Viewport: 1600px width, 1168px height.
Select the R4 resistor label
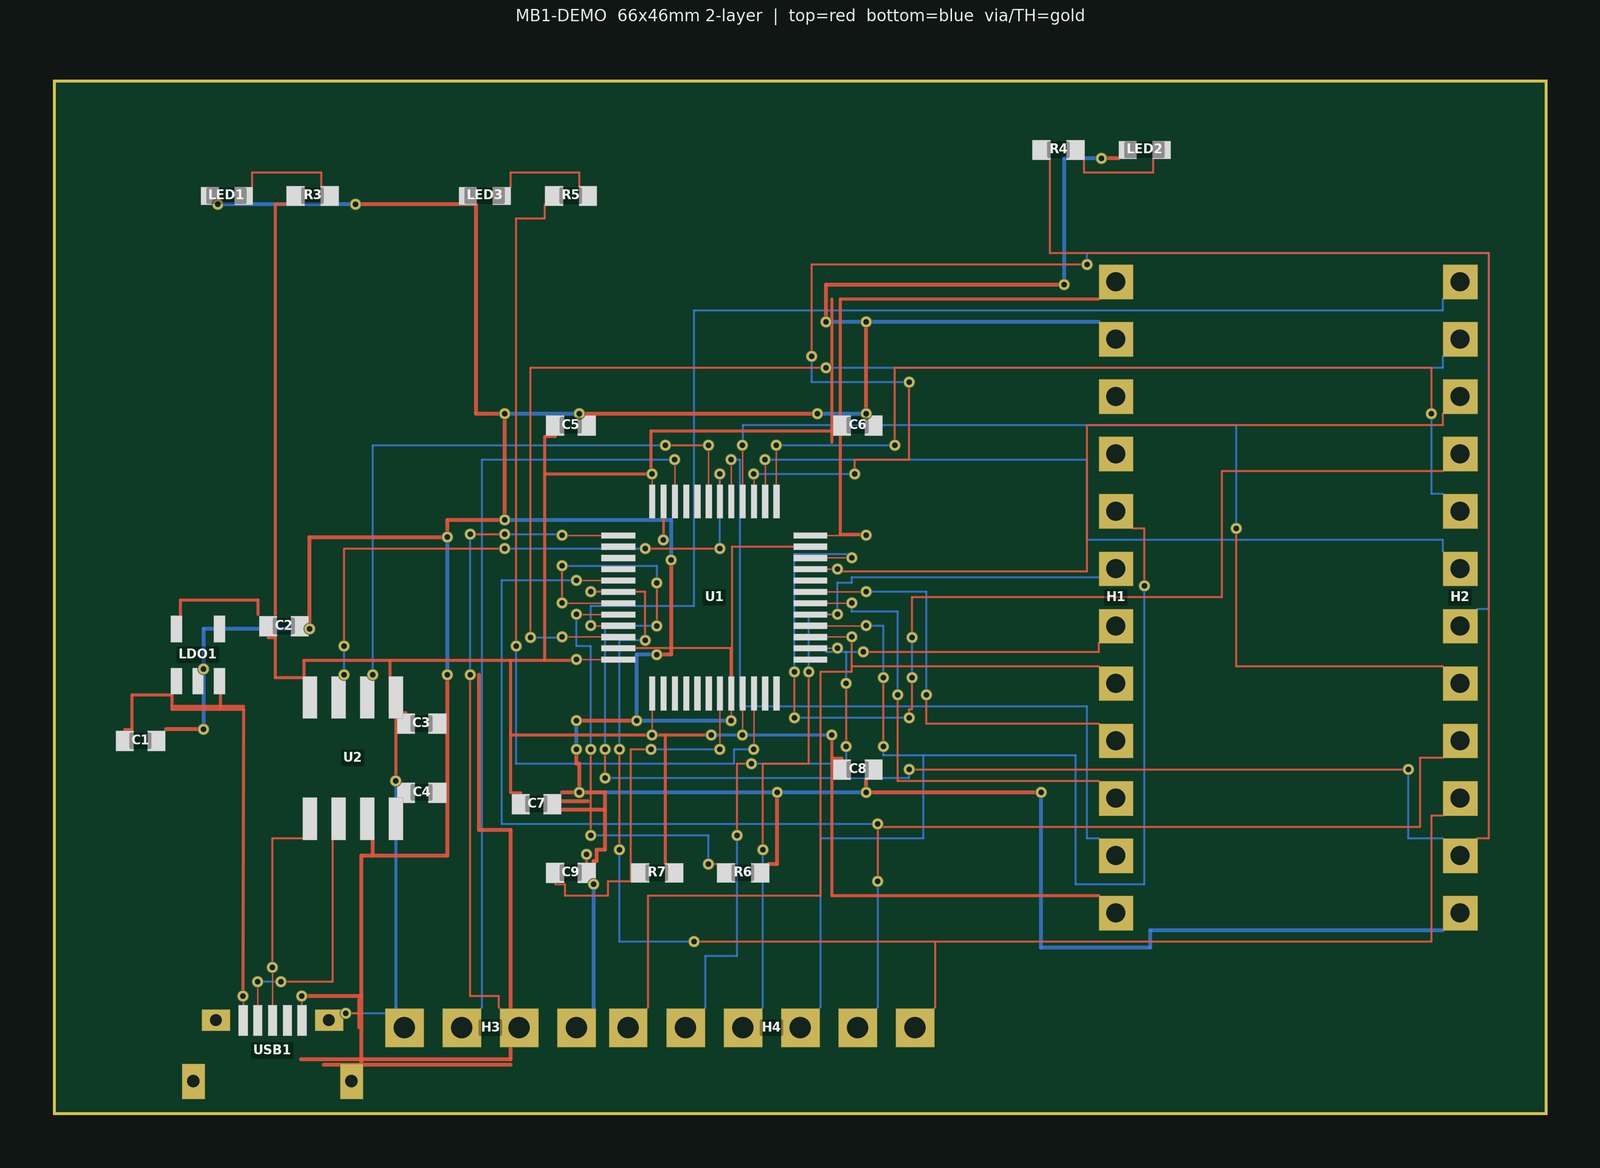pos(1058,149)
